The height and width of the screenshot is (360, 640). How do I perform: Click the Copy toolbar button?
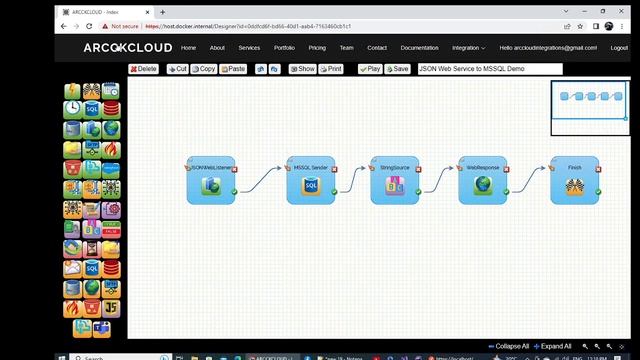(204, 69)
